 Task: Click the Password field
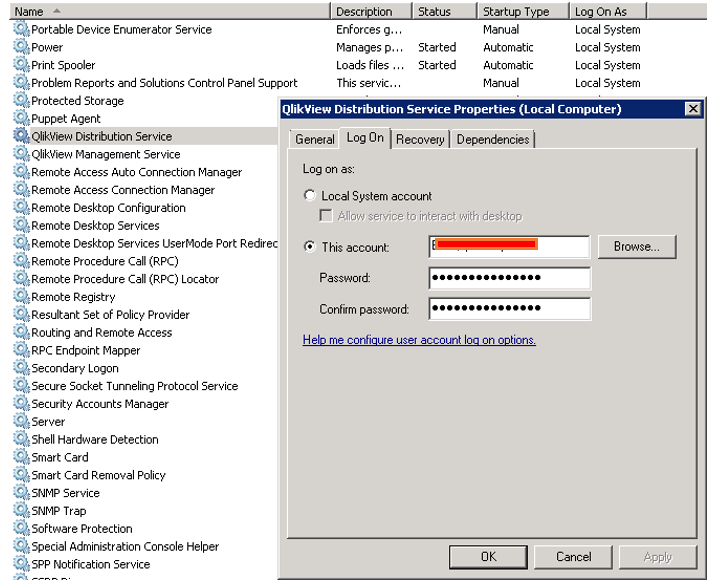509,277
